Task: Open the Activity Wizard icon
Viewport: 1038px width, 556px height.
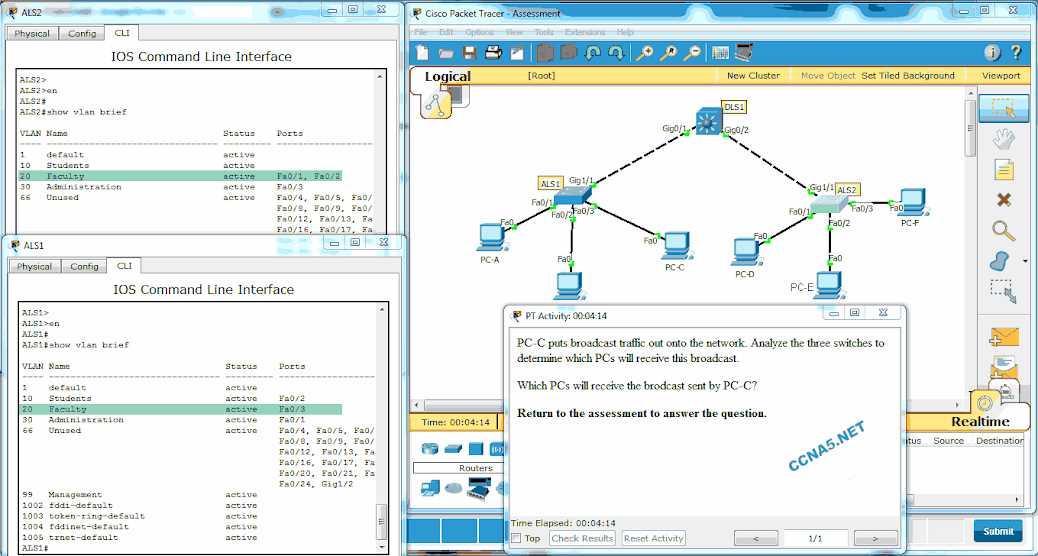Action: (518, 54)
